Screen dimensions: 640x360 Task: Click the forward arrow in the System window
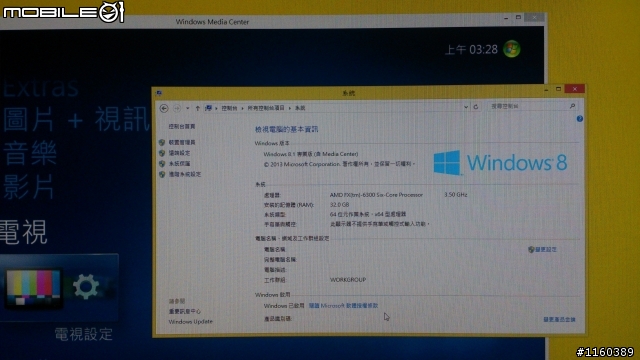(x=177, y=108)
